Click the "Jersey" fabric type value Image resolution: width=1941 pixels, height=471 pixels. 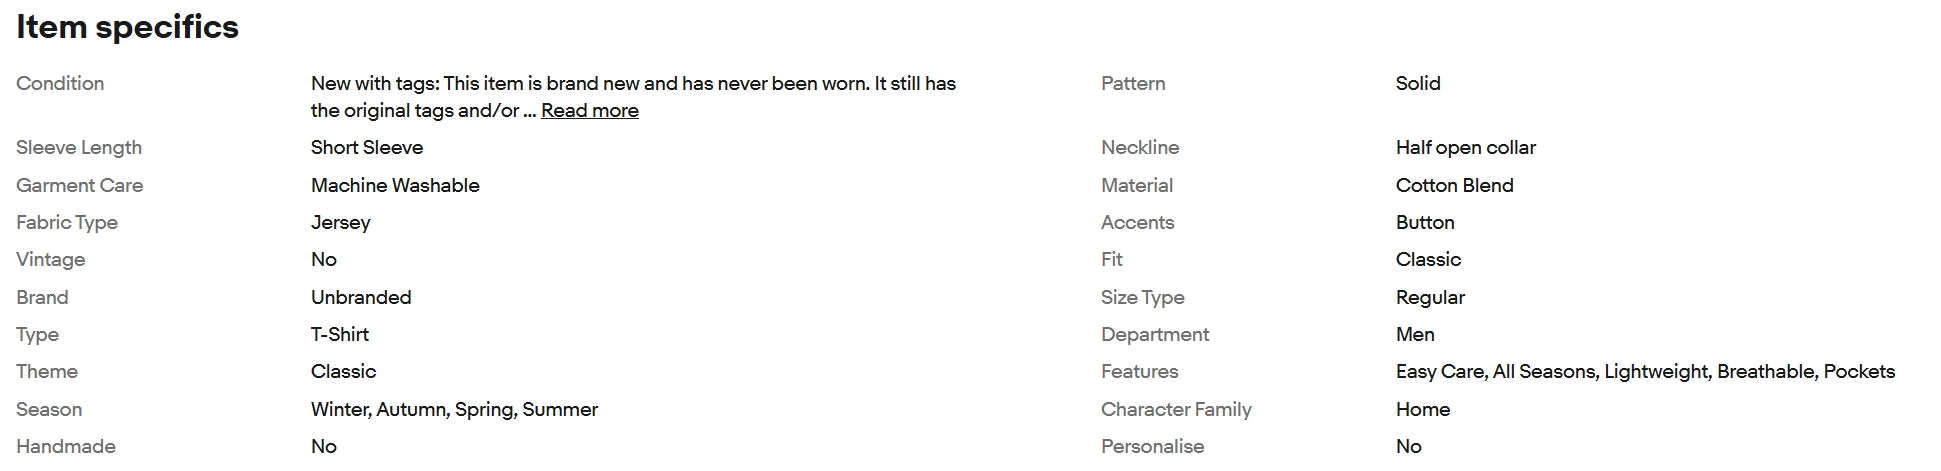(x=340, y=223)
